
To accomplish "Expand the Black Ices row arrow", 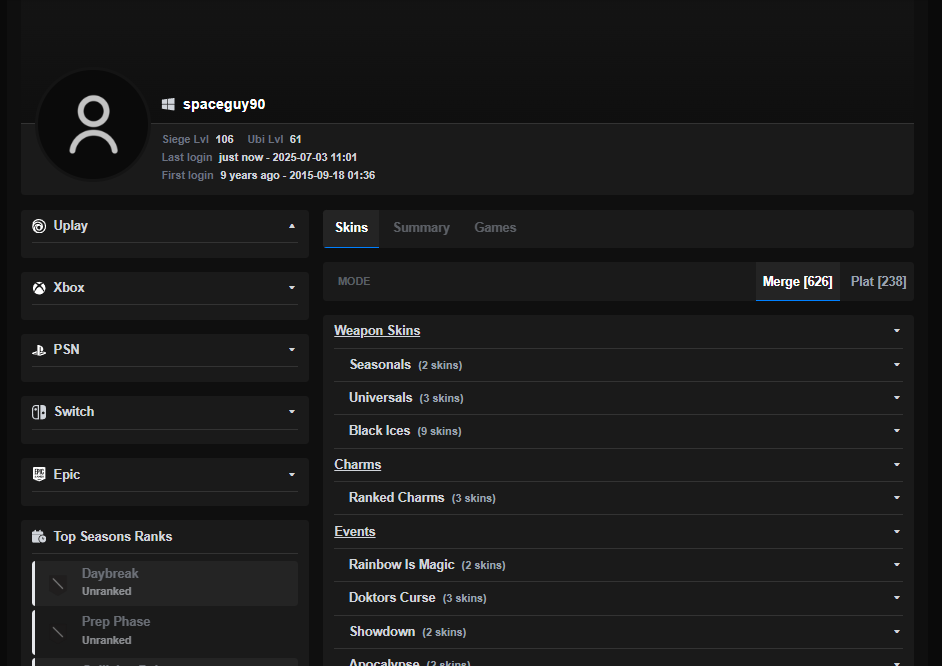I will [x=897, y=431].
